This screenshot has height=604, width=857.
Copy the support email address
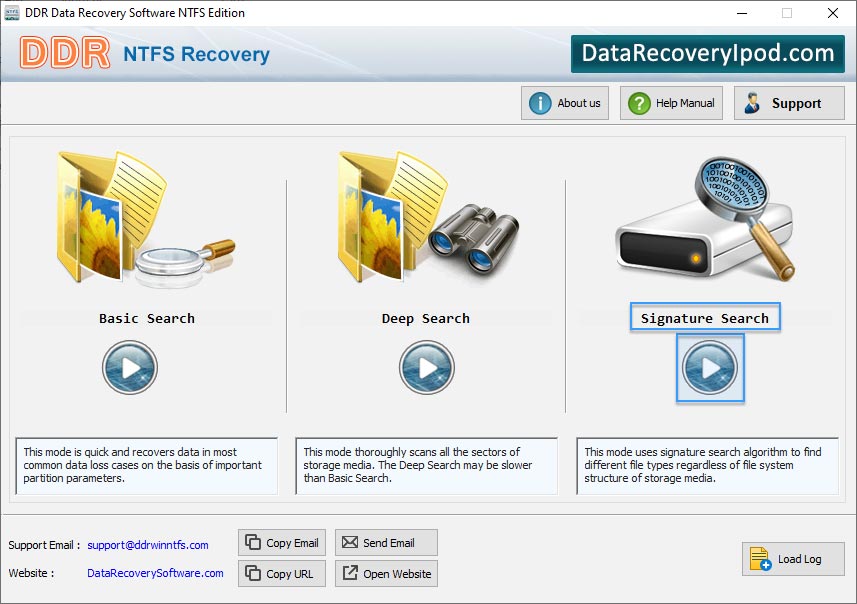pos(282,543)
